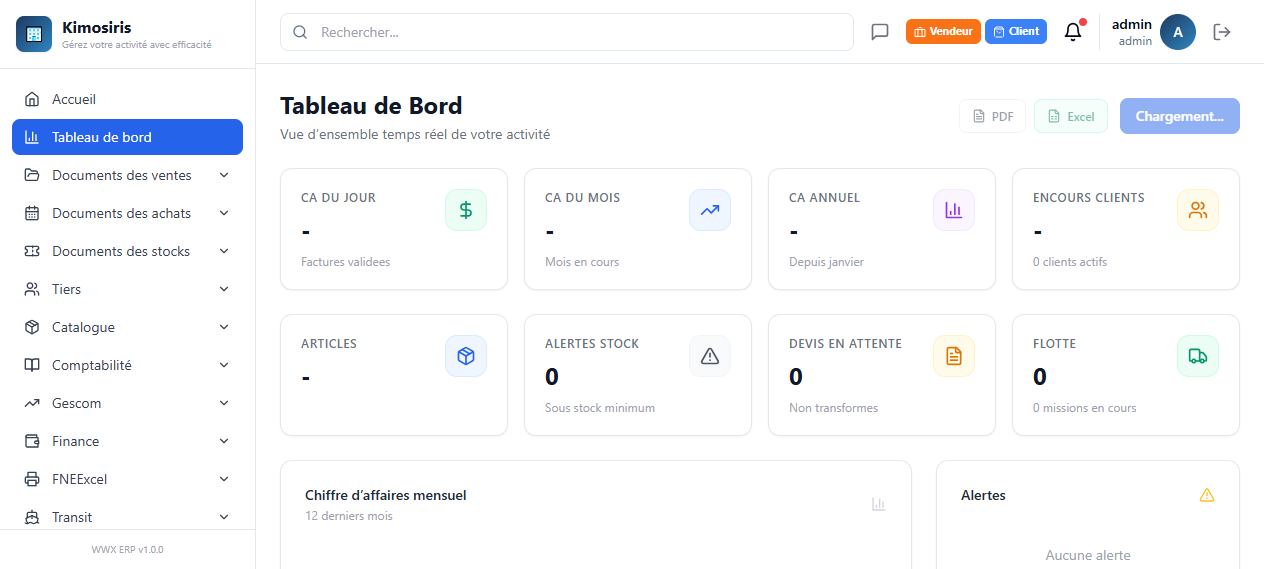Click the Factures validees text

tap(345, 262)
